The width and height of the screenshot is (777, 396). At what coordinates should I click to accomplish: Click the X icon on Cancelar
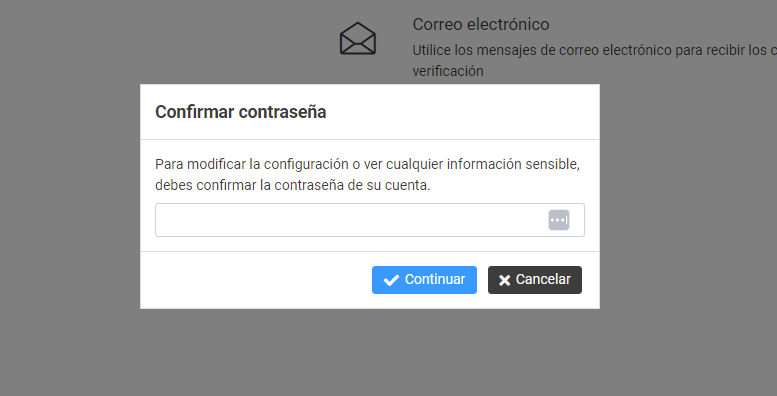pos(504,281)
